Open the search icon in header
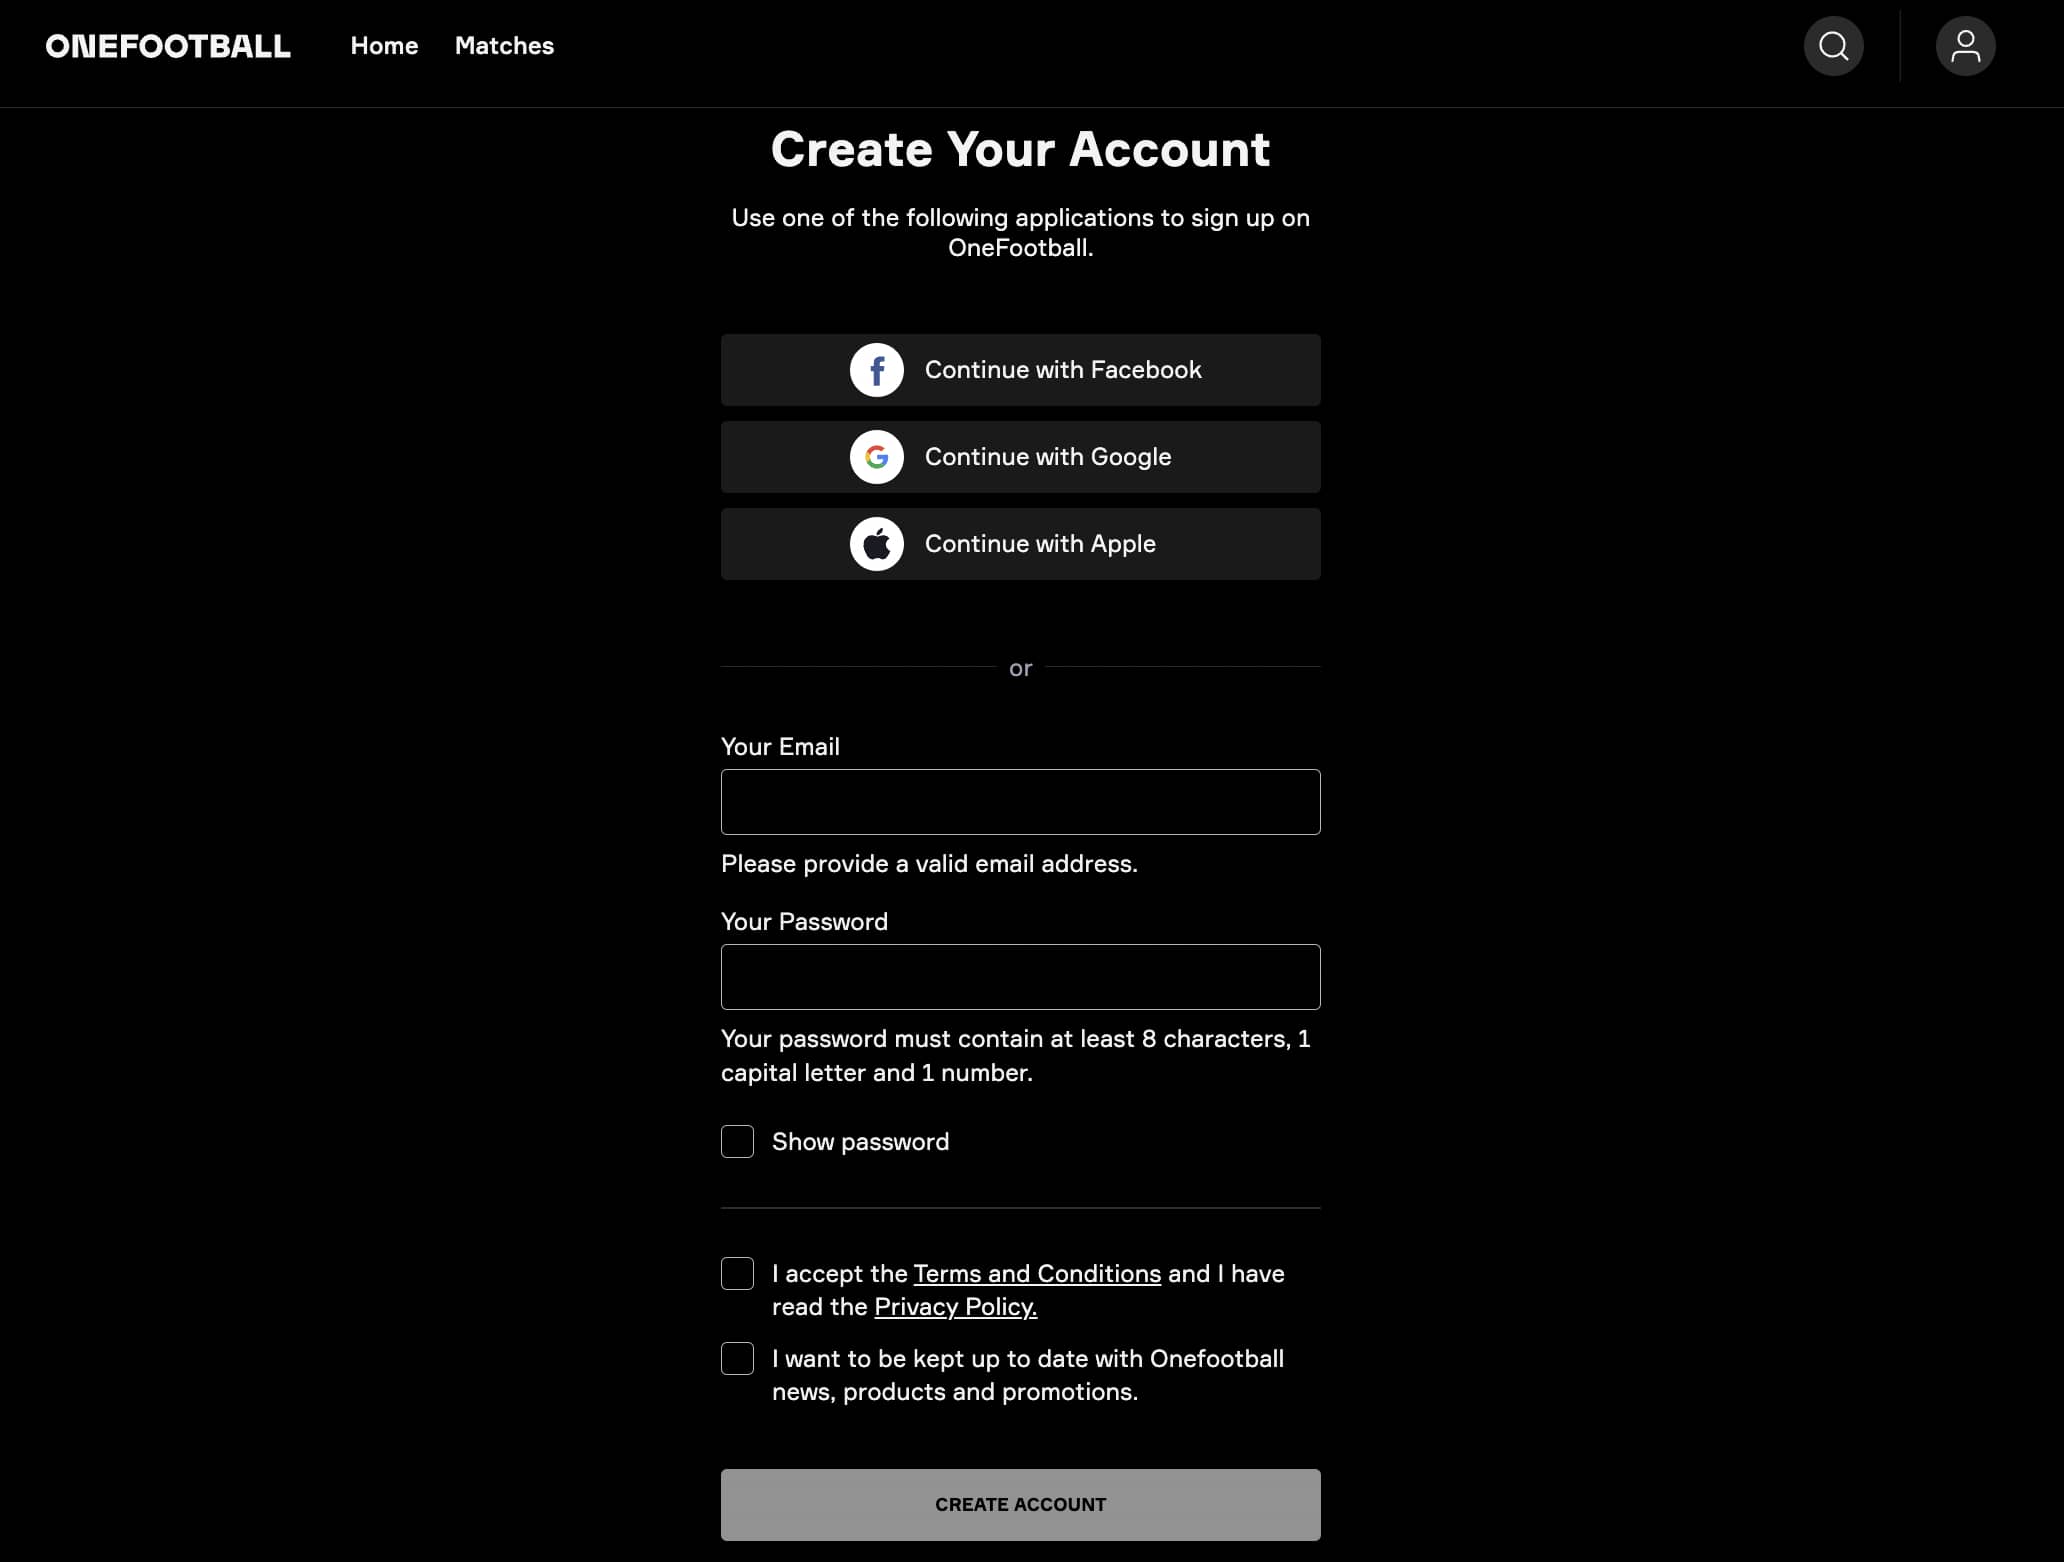This screenshot has height=1562, width=2064. [x=1833, y=46]
